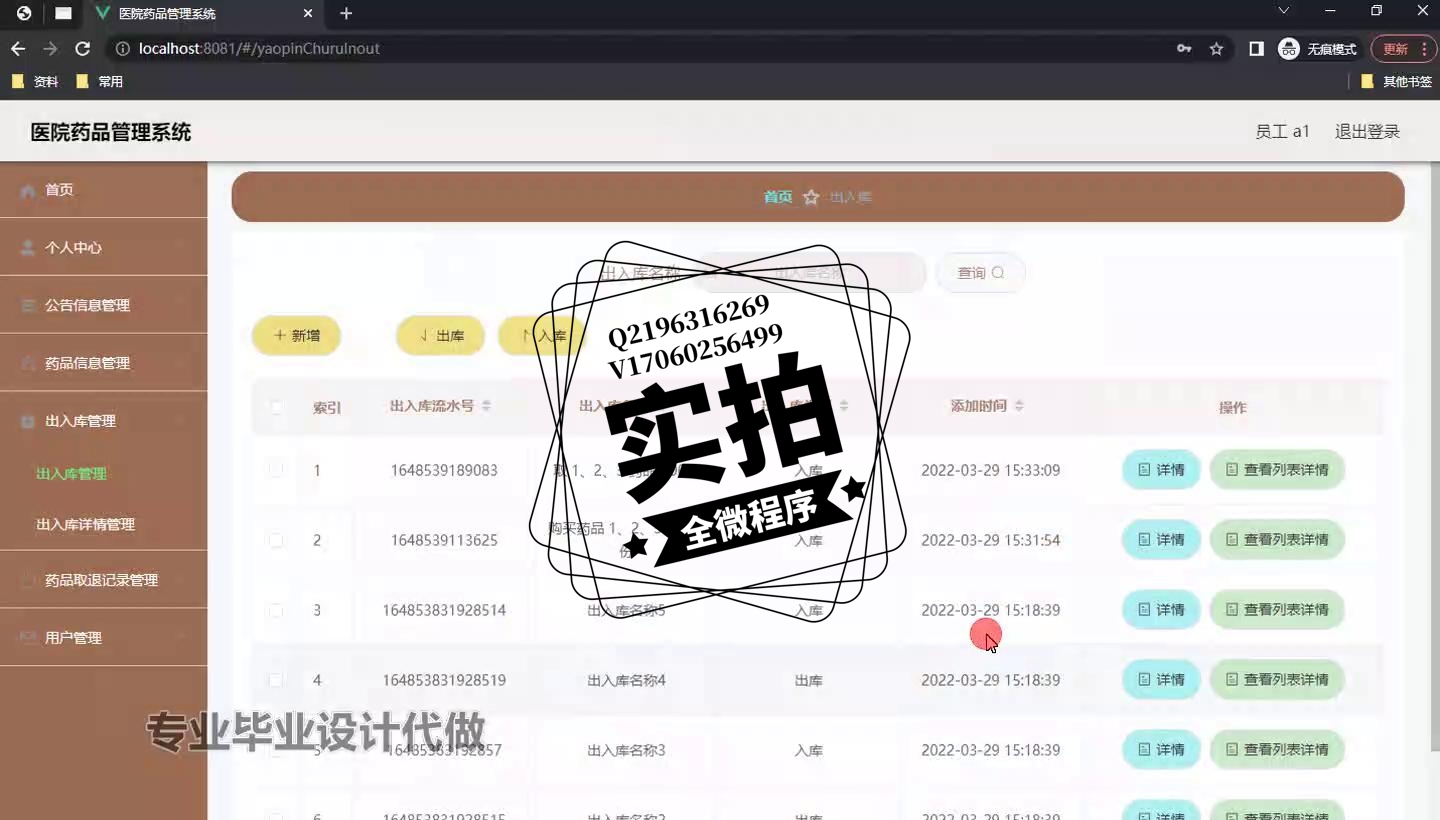Image resolution: width=1440 pixels, height=820 pixels.
Task: Open 首页 in sidebar
Action: coord(104,190)
